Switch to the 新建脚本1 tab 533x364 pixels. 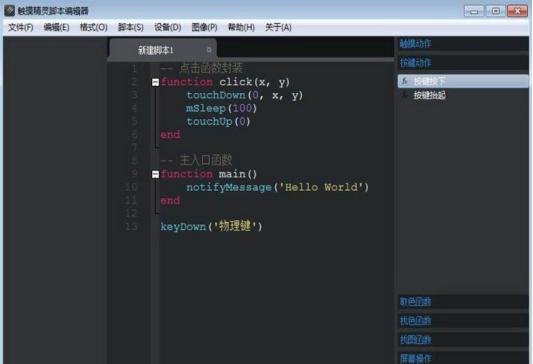point(163,50)
